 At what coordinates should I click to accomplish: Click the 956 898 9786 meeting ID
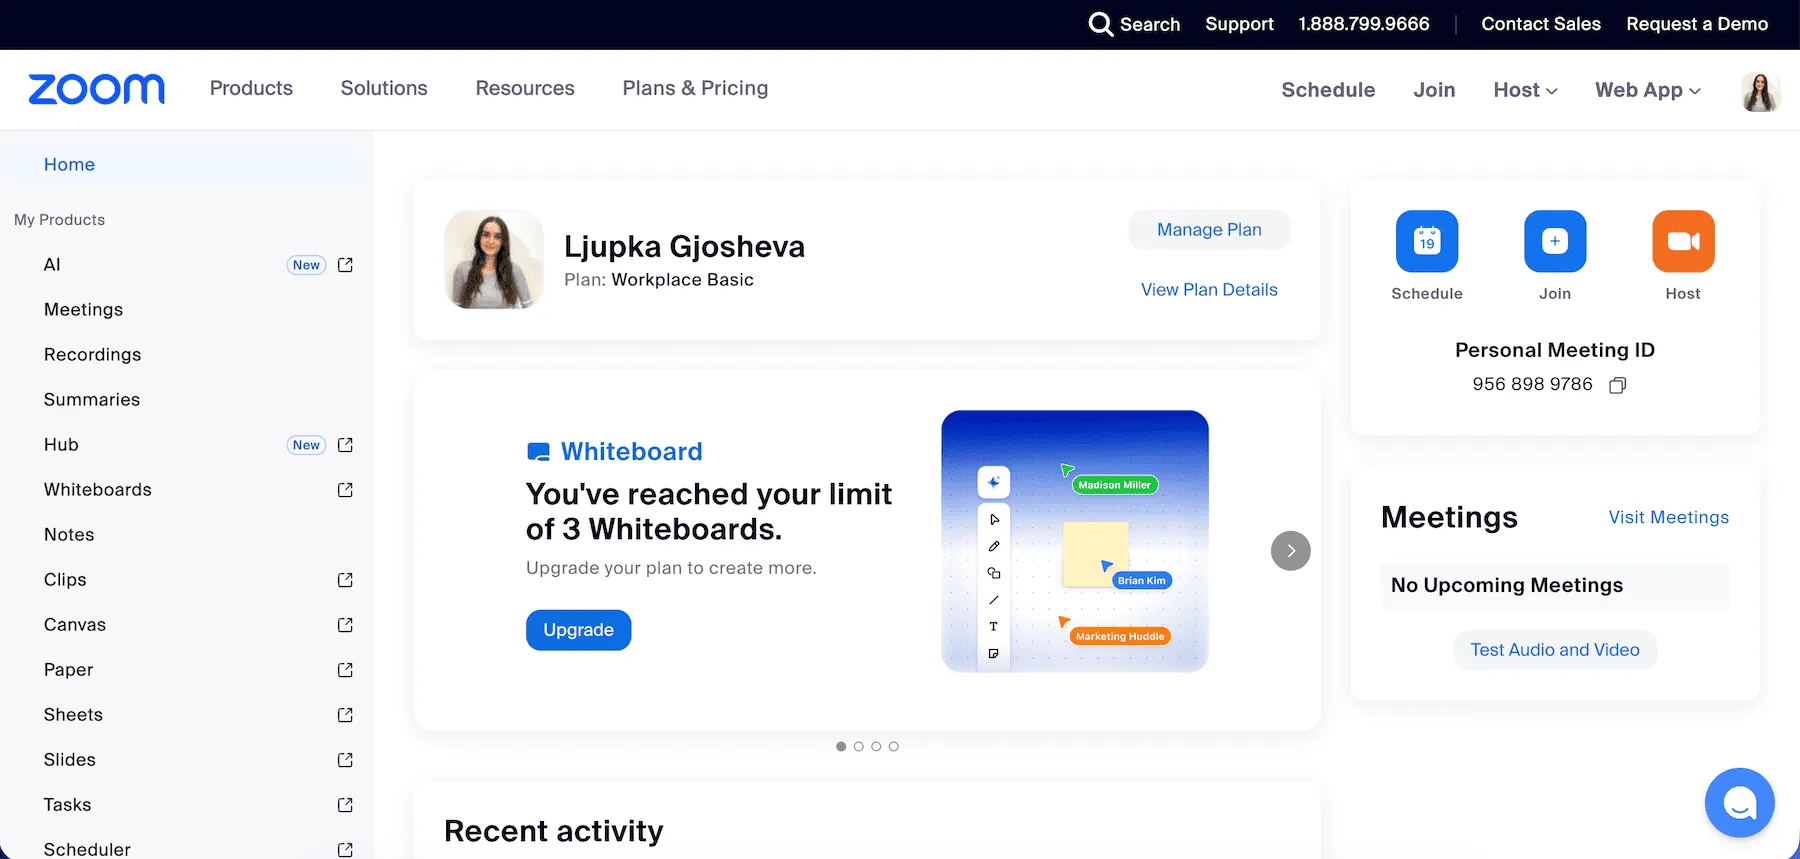[1532, 384]
